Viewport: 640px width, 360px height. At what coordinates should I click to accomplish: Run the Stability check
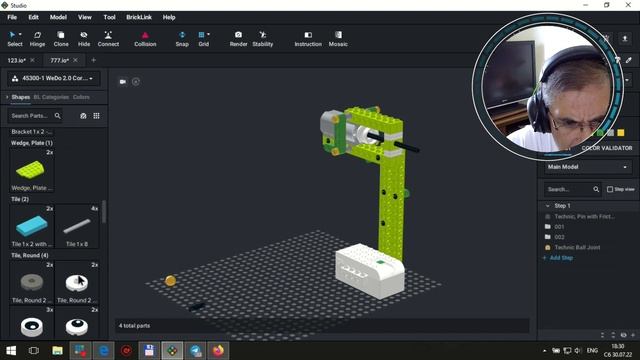[262, 39]
